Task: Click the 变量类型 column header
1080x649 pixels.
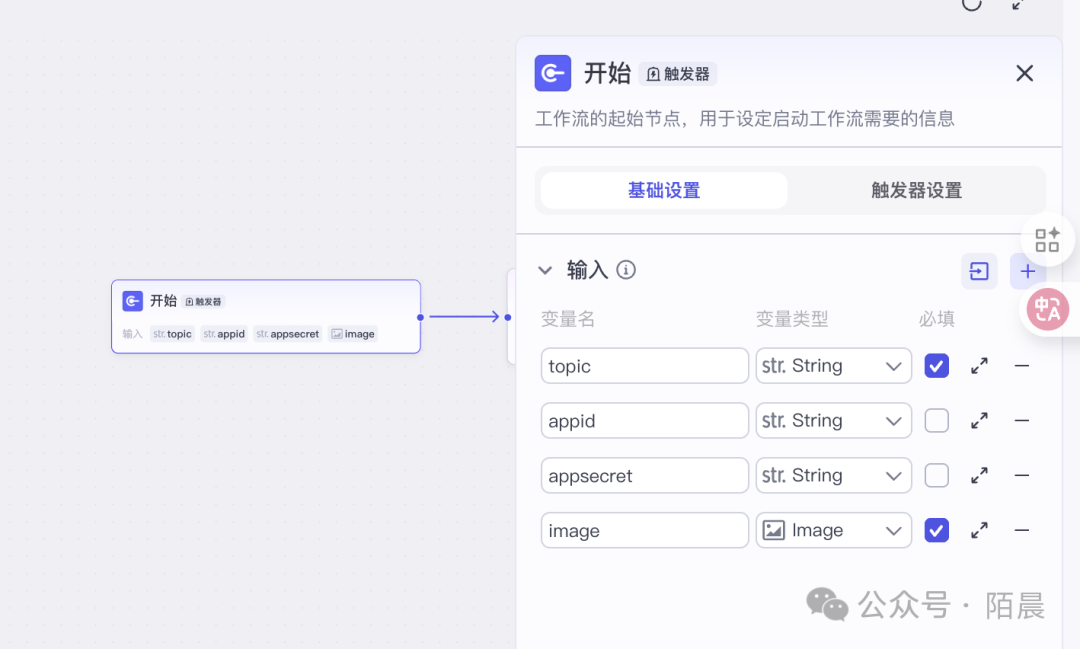Action: pos(791,319)
